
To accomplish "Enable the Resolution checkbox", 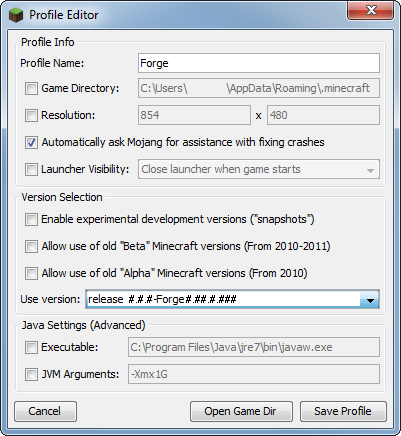I will [31, 116].
